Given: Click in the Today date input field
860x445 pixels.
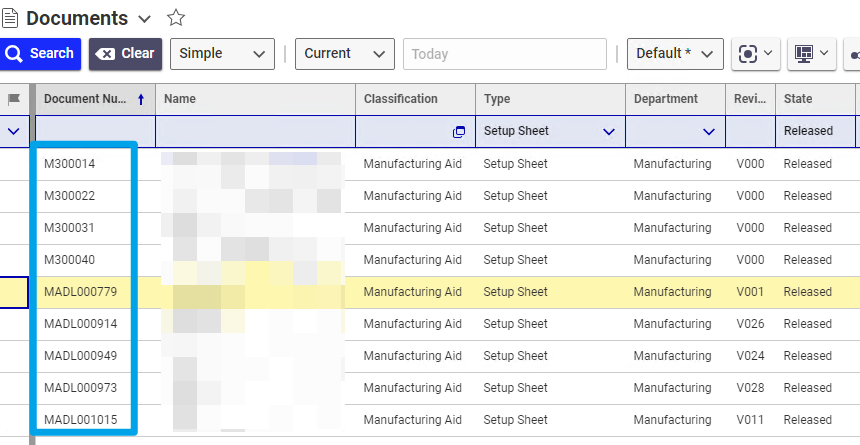Looking at the screenshot, I should click(504, 54).
